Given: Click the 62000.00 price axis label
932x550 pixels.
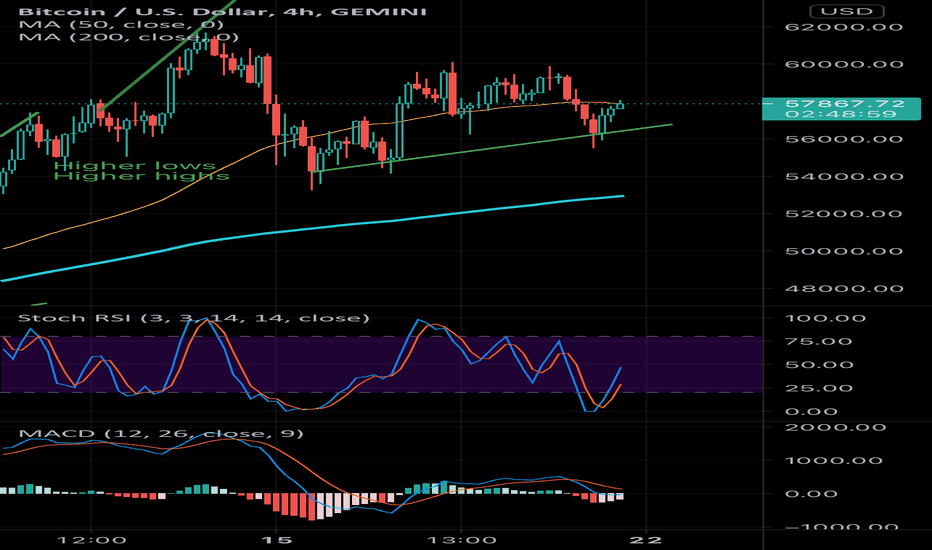Looking at the screenshot, I should [x=844, y=27].
